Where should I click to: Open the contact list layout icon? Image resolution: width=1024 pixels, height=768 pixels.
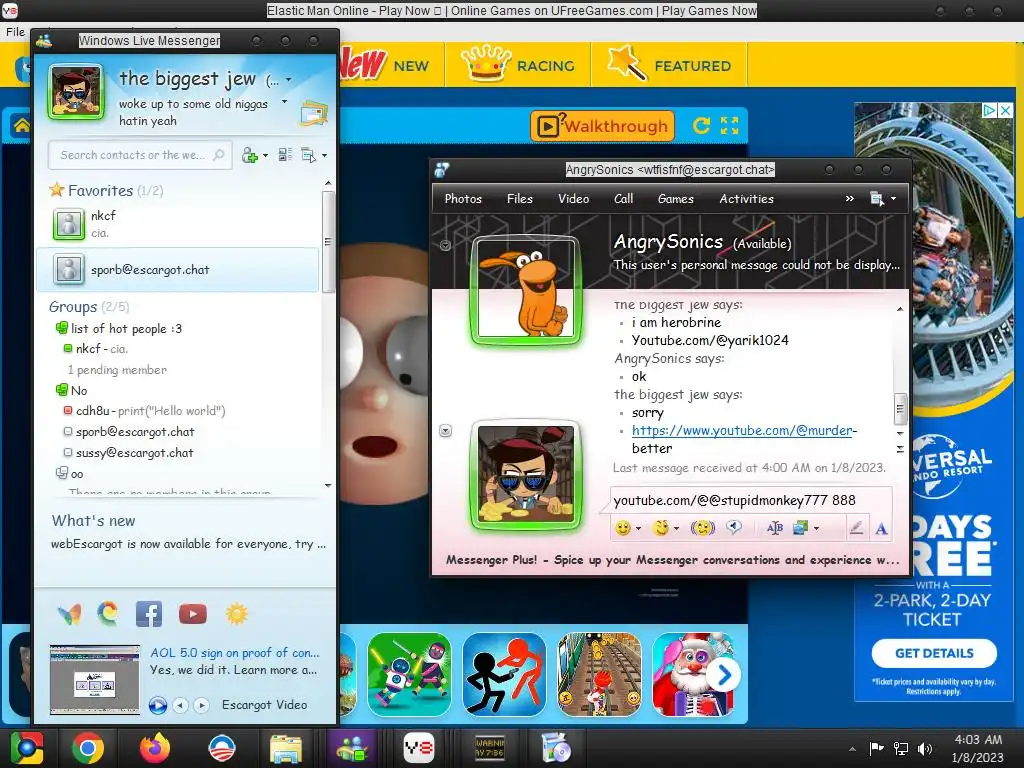tap(285, 155)
